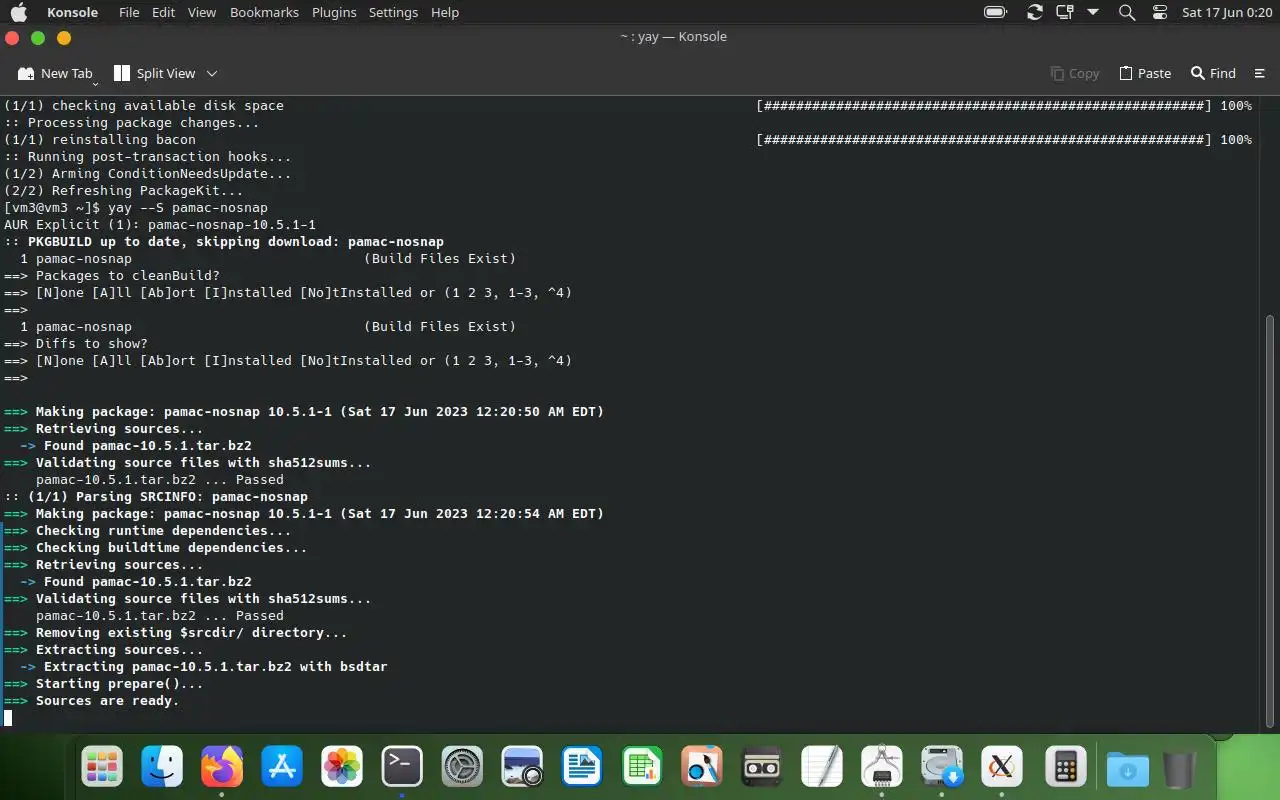Viewport: 1280px width, 800px height.
Task: Click the 'Sources are ready.' line
Action: point(108,700)
